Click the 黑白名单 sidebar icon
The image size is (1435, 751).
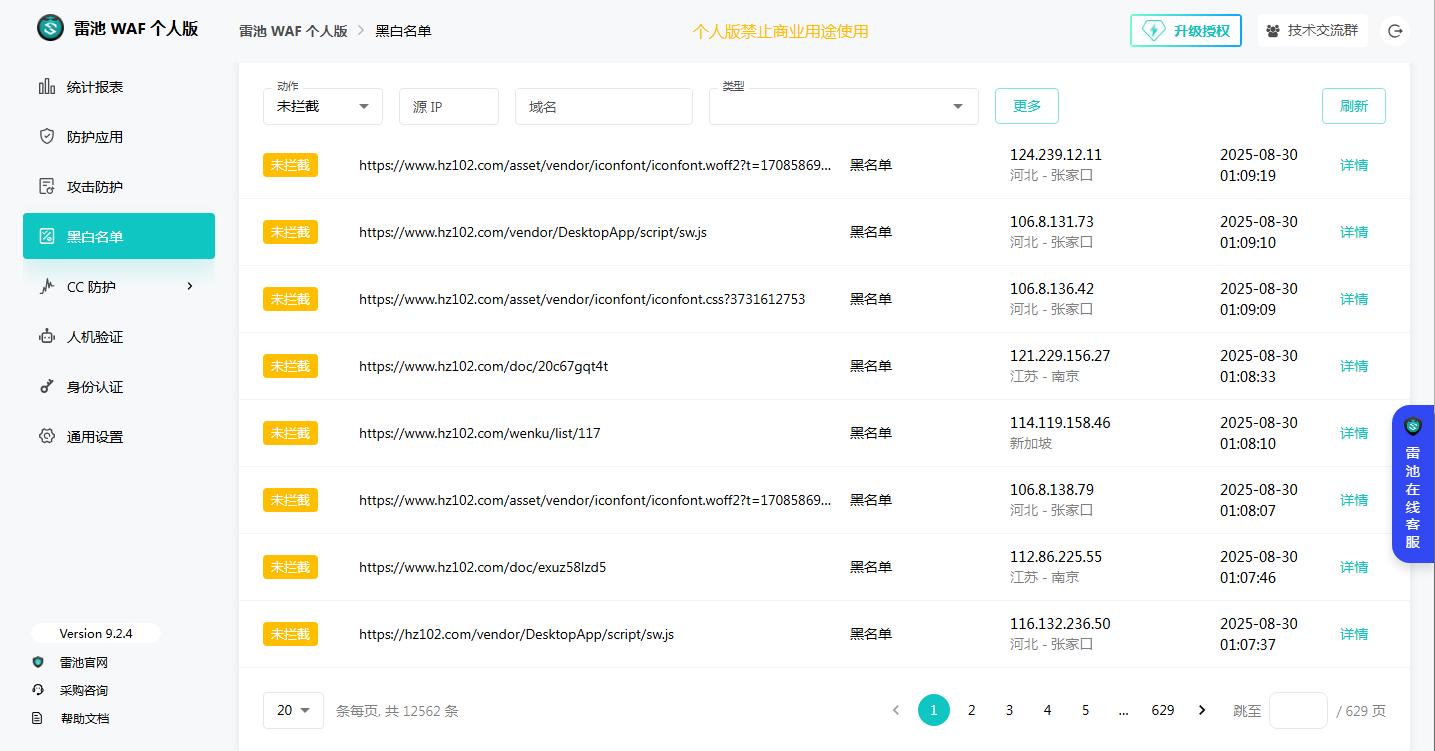point(47,237)
